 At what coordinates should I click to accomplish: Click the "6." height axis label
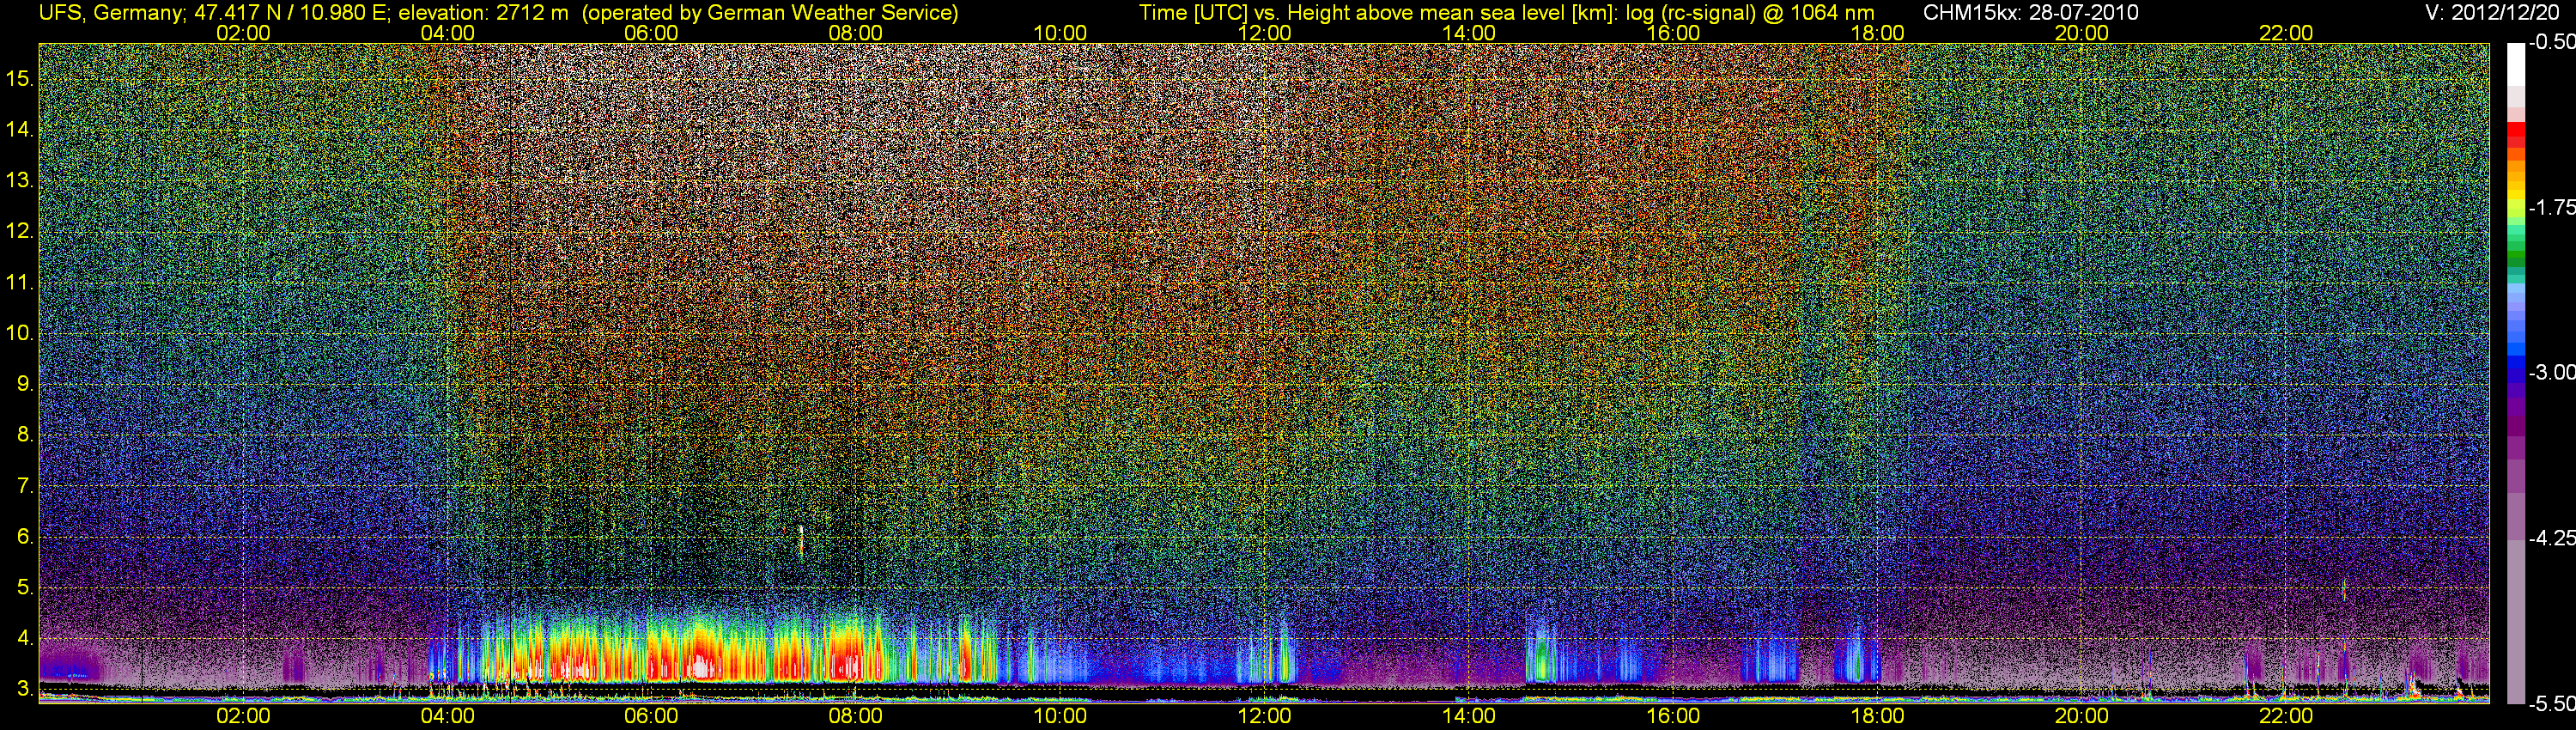click(26, 537)
